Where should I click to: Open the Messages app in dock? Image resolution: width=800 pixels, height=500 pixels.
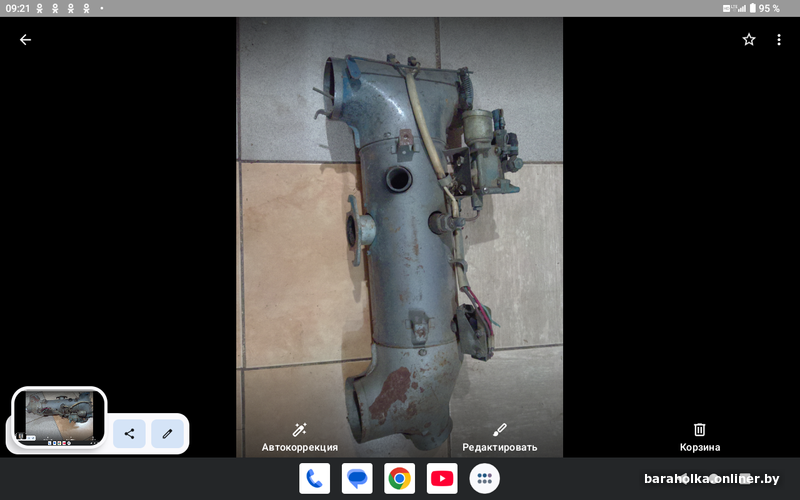coord(357,479)
